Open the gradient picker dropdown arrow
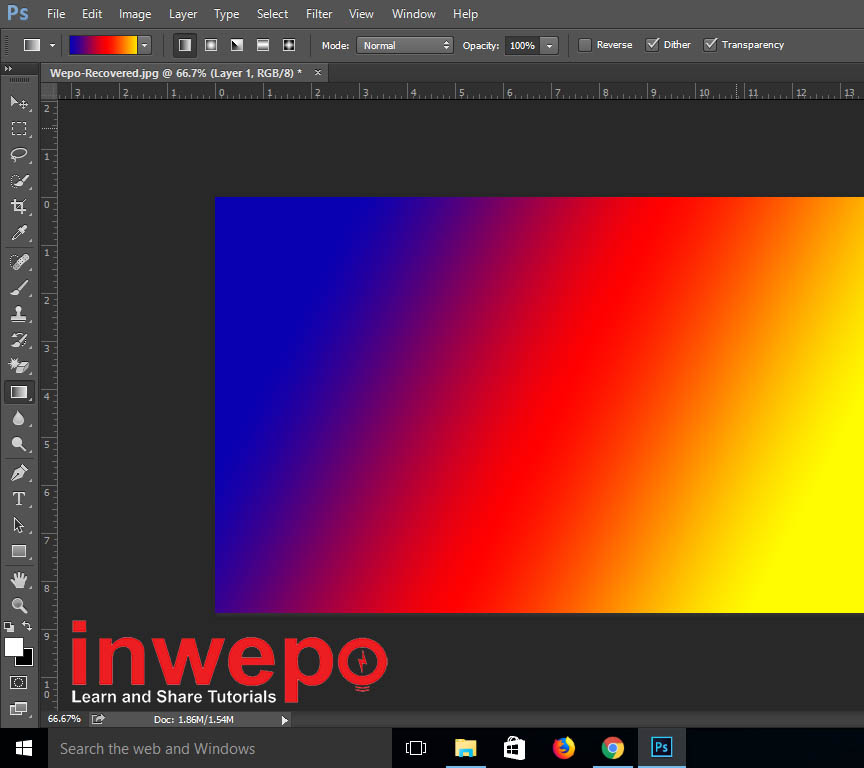 (x=145, y=45)
